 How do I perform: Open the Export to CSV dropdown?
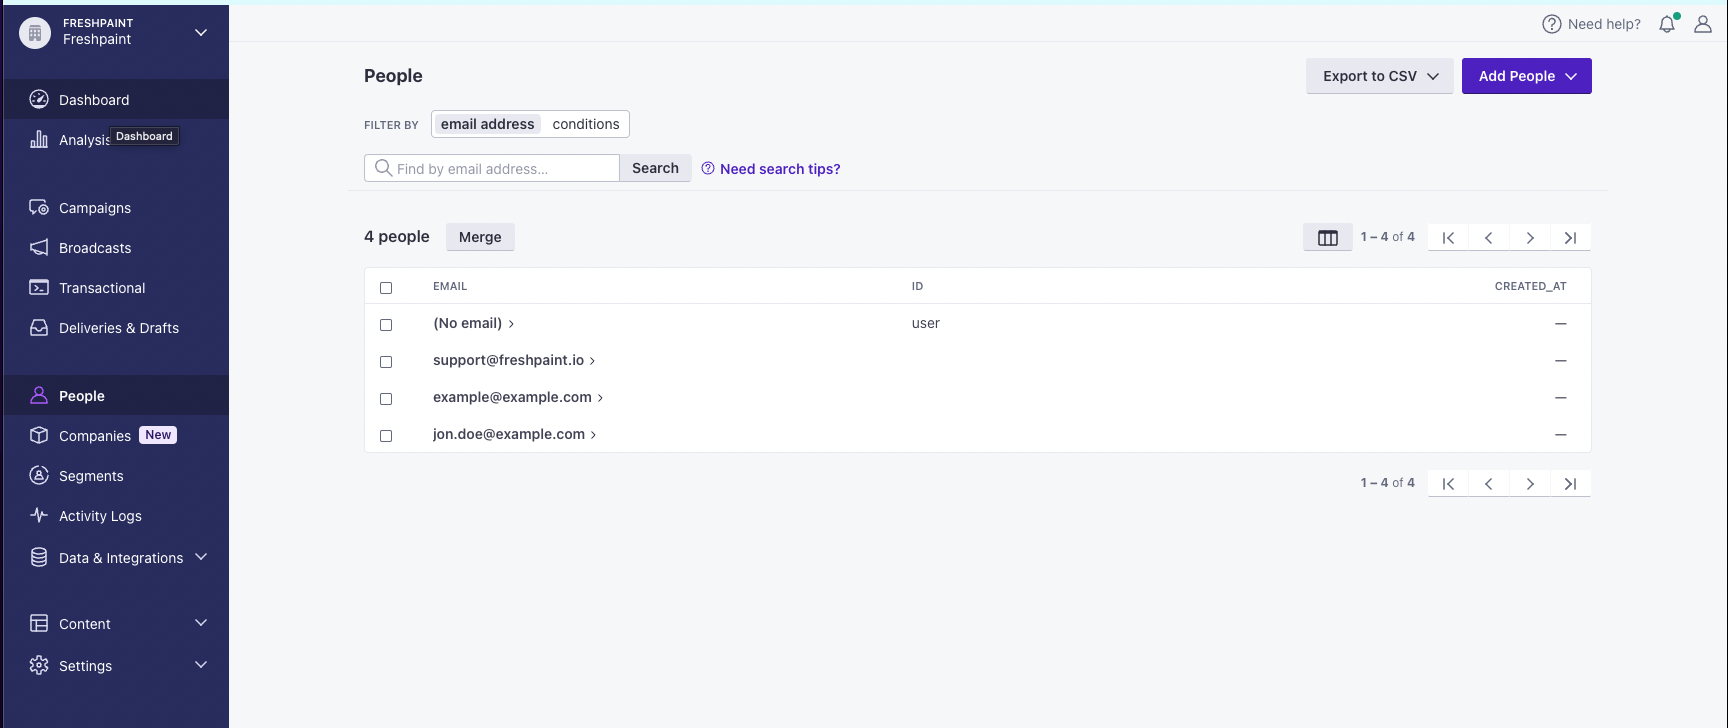click(x=1379, y=76)
